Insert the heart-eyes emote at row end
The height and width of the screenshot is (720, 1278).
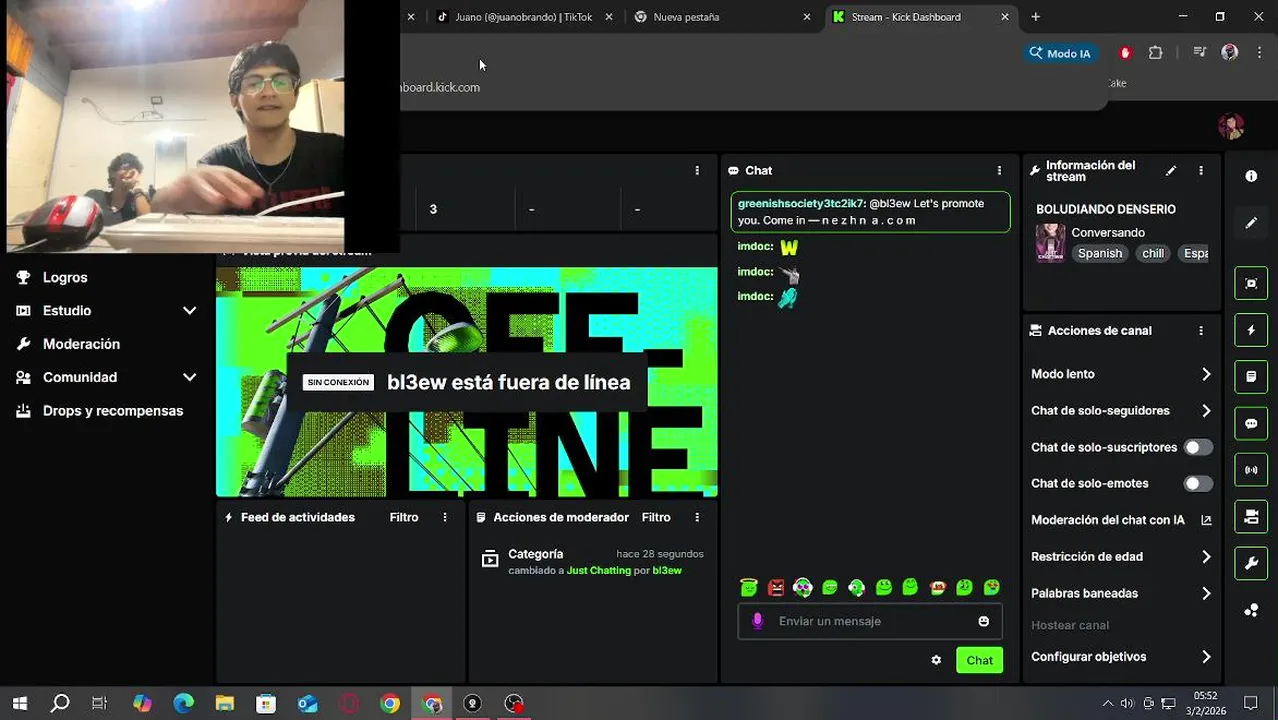(x=992, y=588)
